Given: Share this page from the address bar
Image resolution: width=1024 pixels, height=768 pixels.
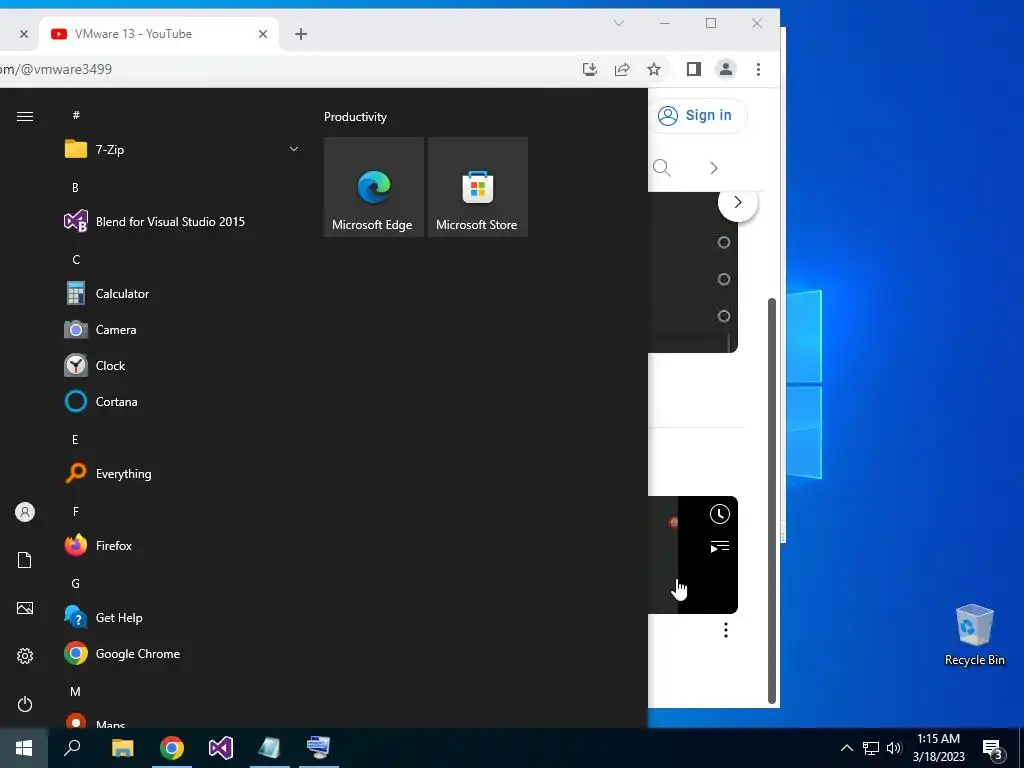Looking at the screenshot, I should (x=622, y=69).
